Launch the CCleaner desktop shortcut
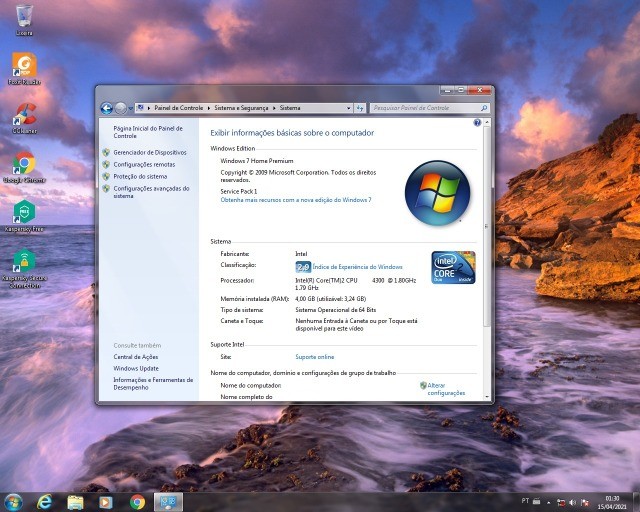 (24, 118)
